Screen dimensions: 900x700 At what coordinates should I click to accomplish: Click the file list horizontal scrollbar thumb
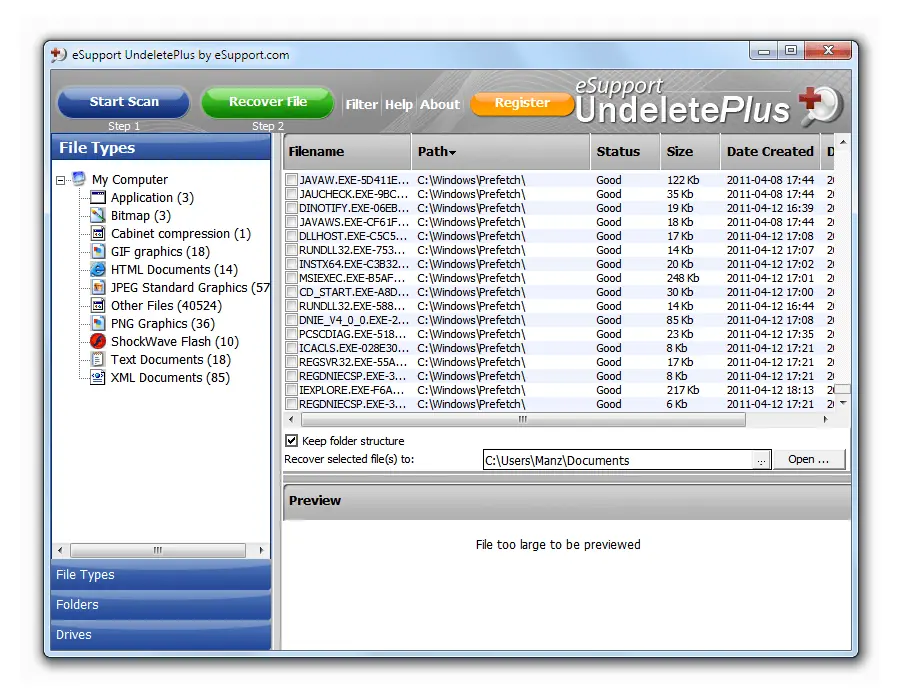522,419
